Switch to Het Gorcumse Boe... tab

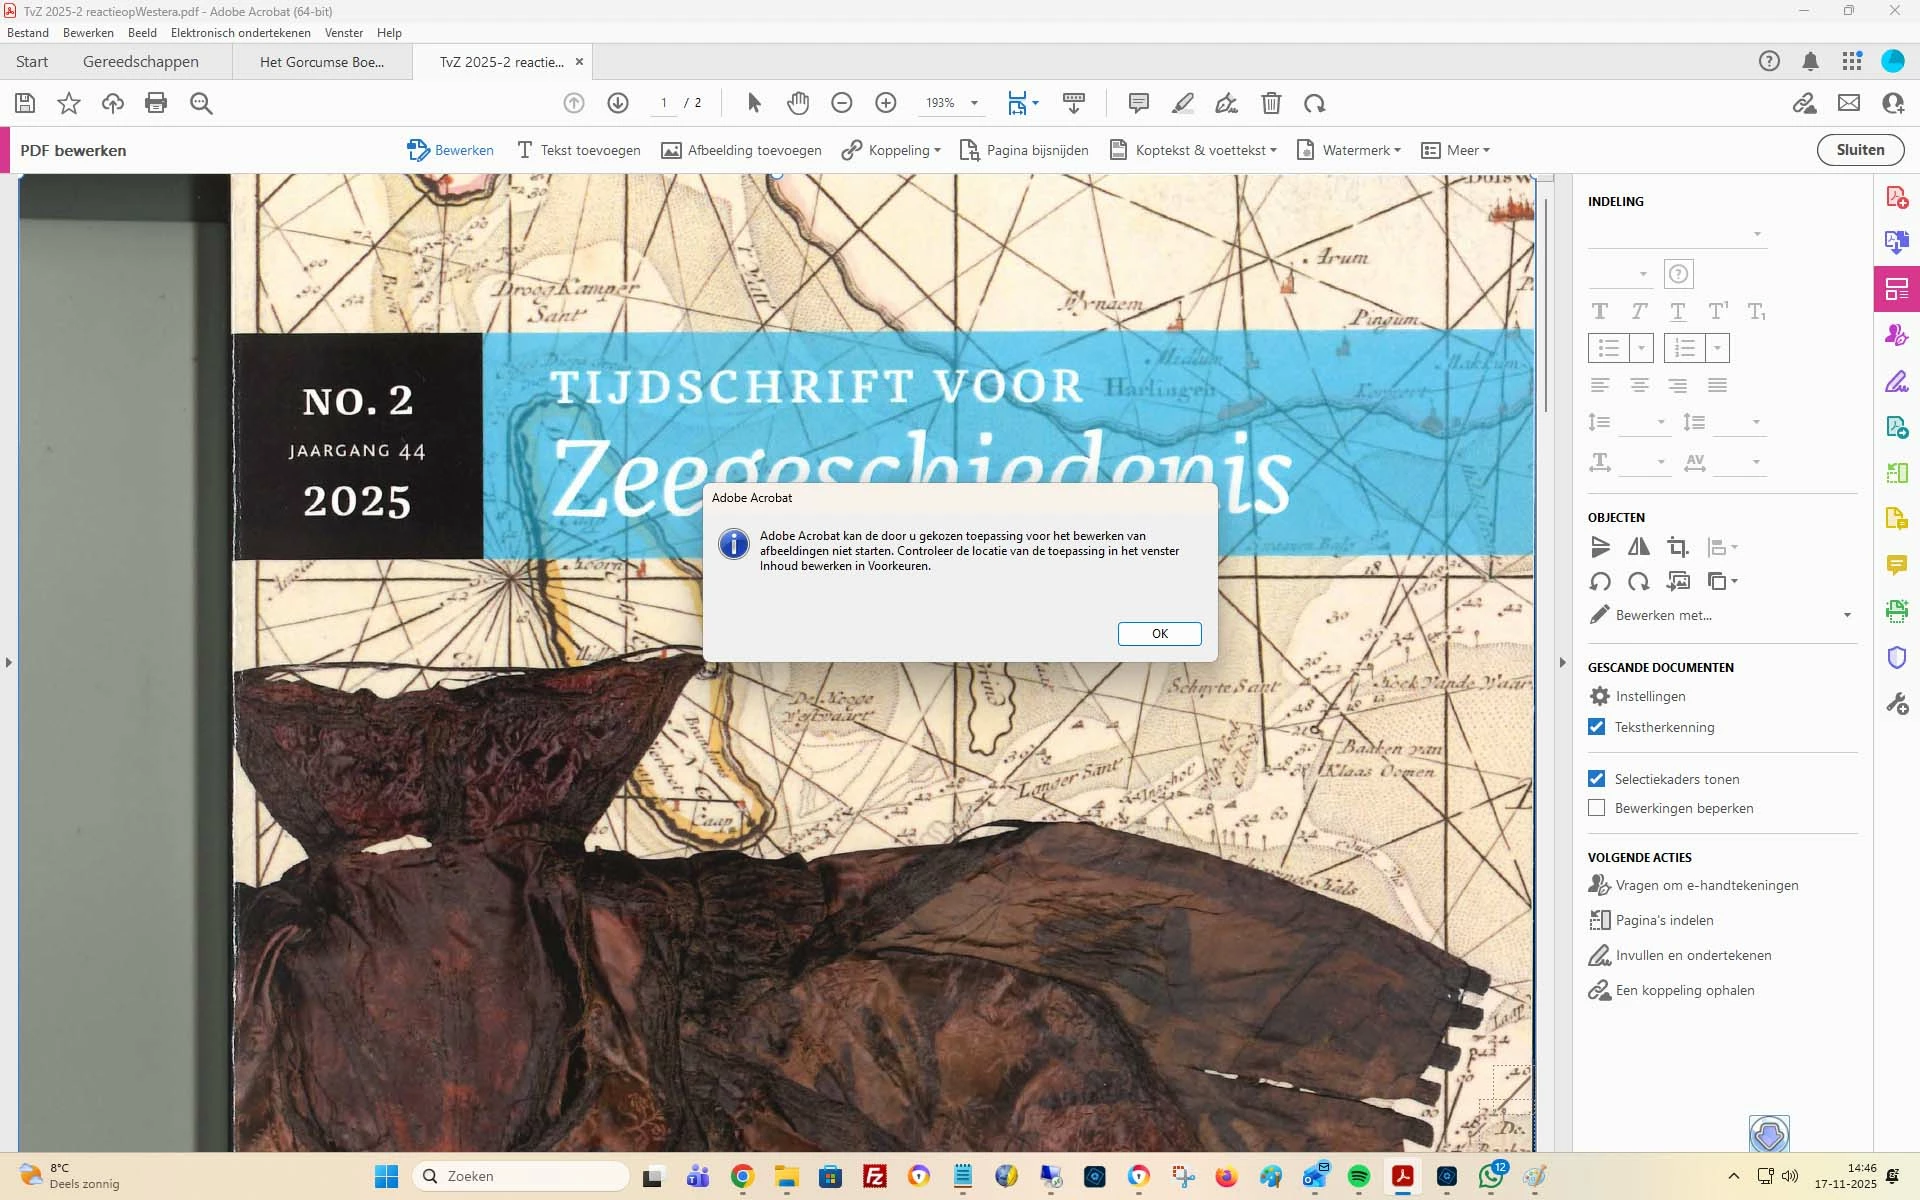(321, 62)
